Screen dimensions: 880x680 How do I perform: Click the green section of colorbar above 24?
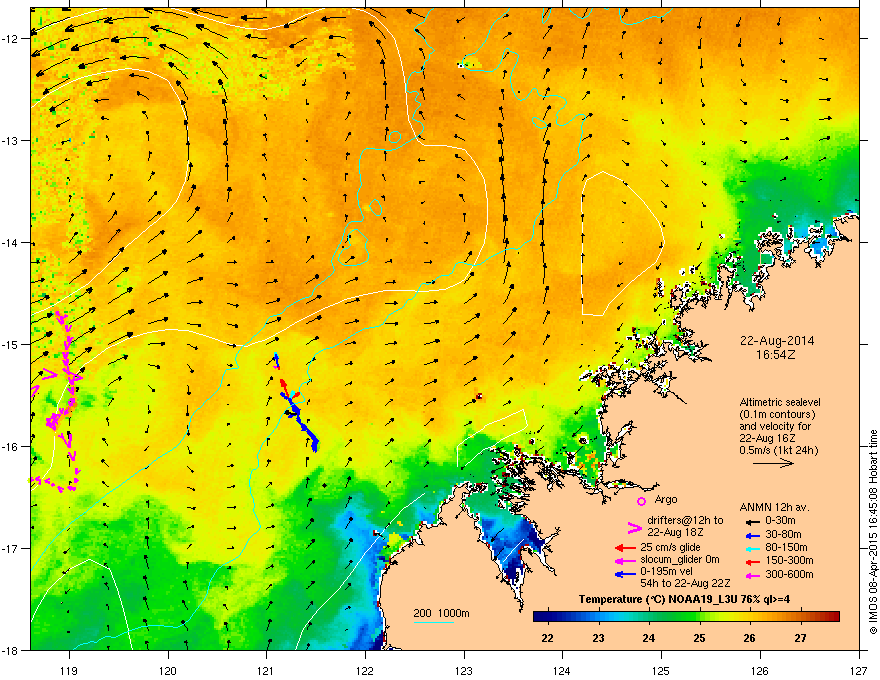pyautogui.click(x=649, y=617)
